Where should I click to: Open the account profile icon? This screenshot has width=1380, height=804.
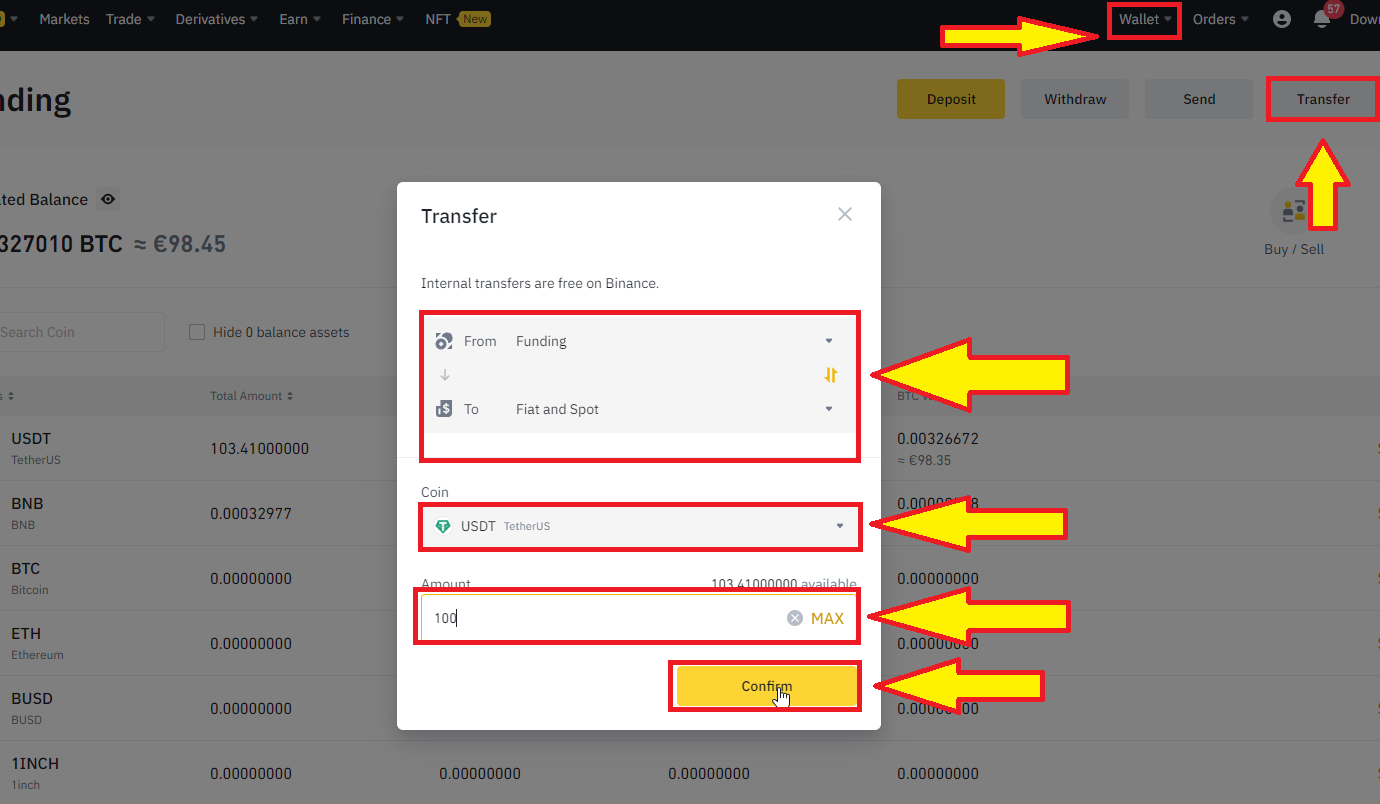1282,19
